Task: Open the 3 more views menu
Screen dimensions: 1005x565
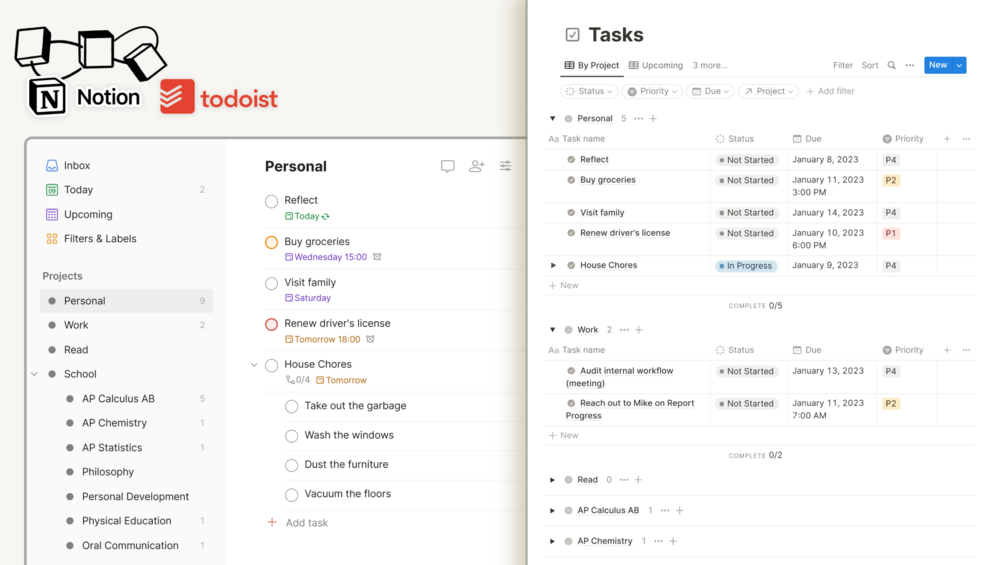Action: [x=710, y=65]
